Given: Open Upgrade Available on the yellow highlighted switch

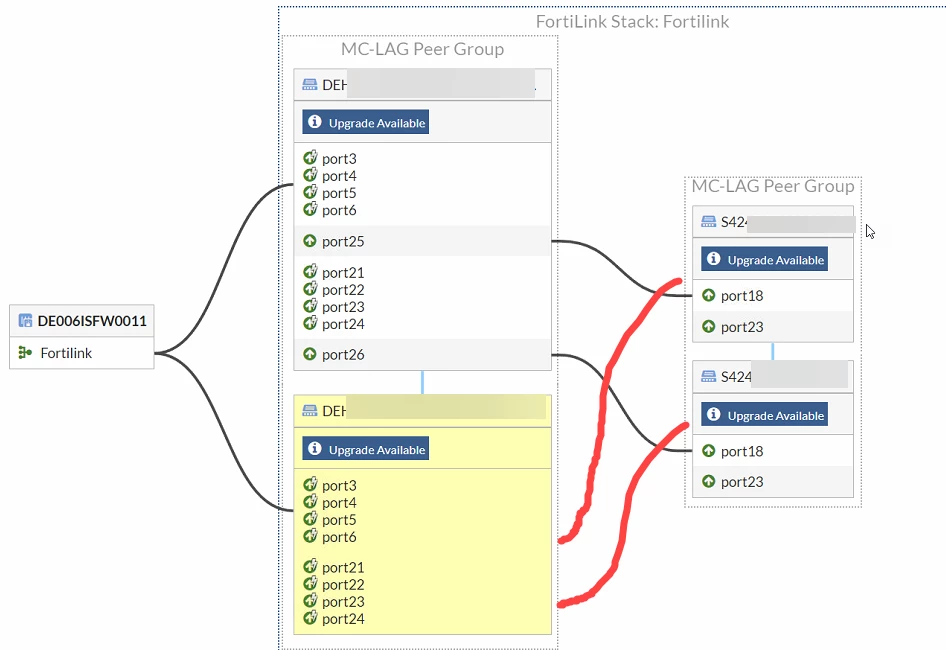Looking at the screenshot, I should coord(366,449).
